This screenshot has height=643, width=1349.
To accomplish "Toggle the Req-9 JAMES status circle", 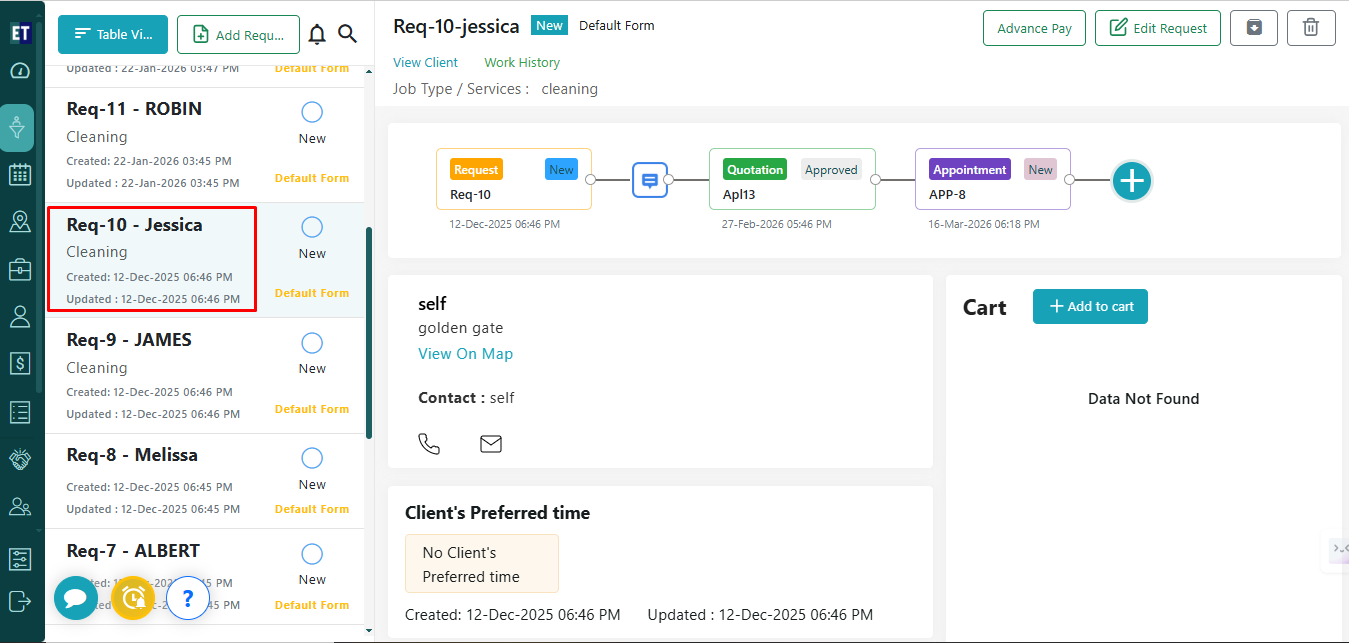I will pos(312,343).
